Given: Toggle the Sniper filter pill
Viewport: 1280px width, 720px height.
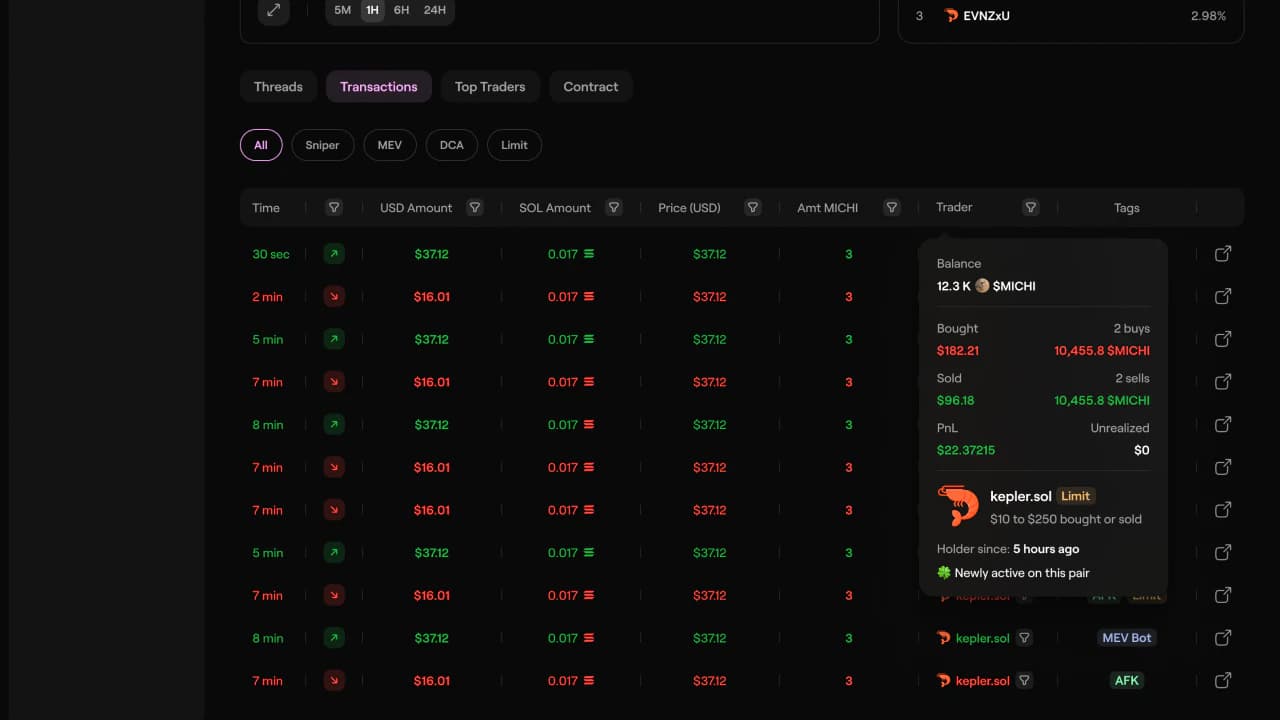Looking at the screenshot, I should tap(322, 145).
